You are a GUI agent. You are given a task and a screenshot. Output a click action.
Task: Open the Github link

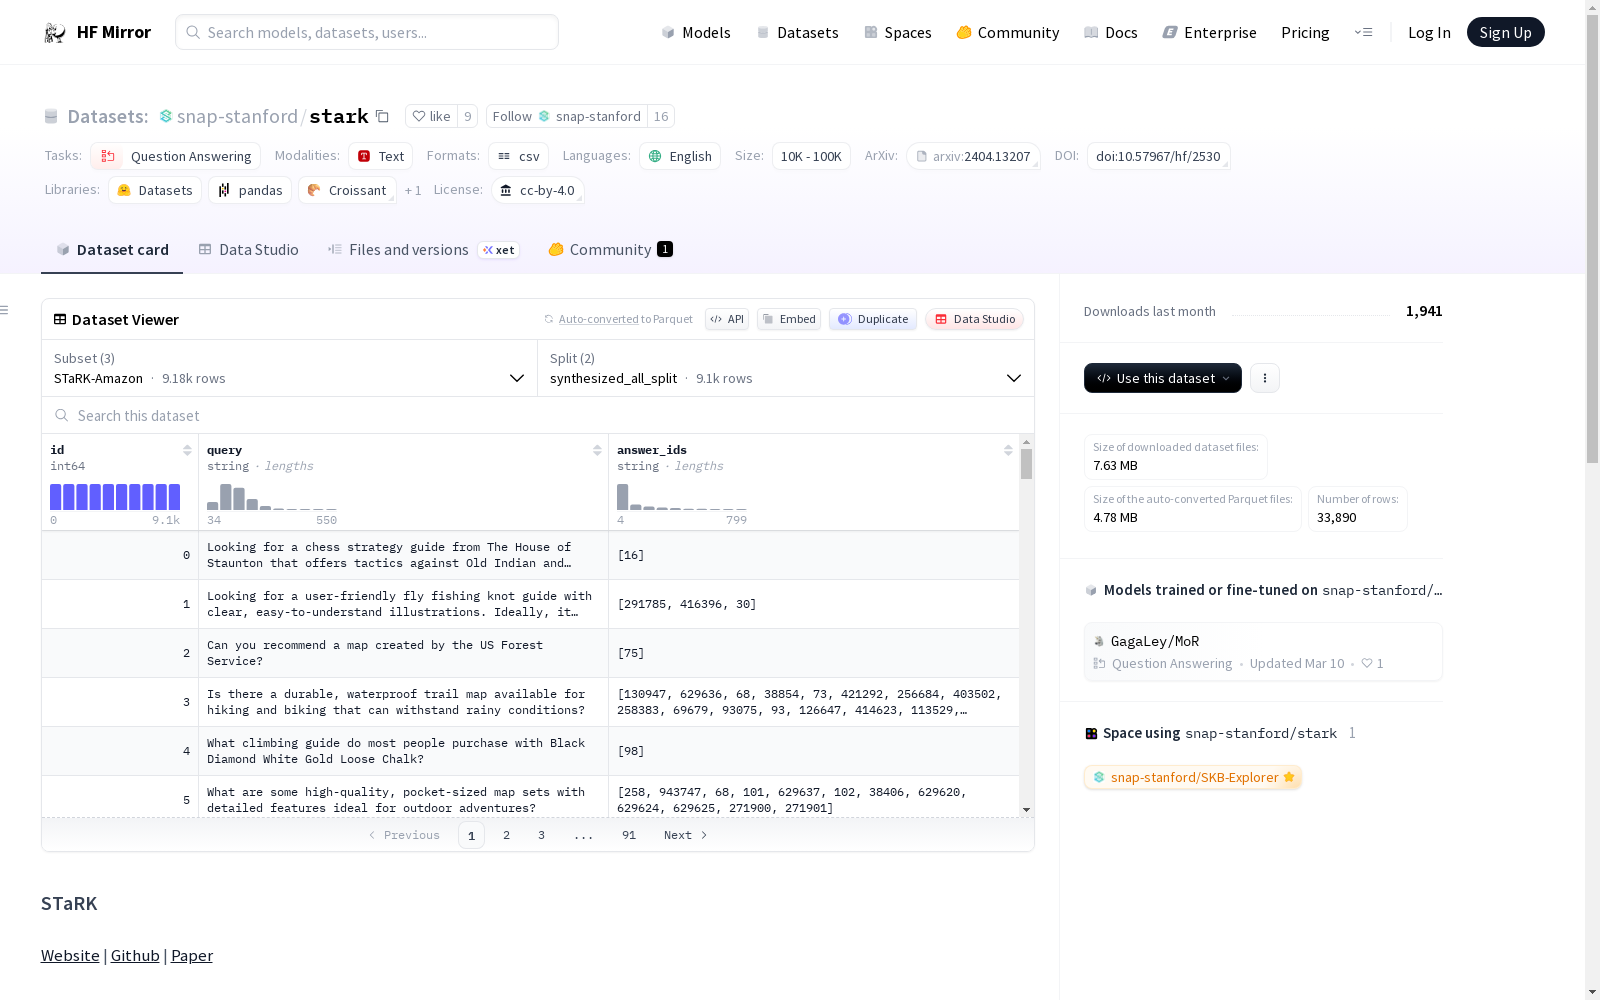coord(135,955)
